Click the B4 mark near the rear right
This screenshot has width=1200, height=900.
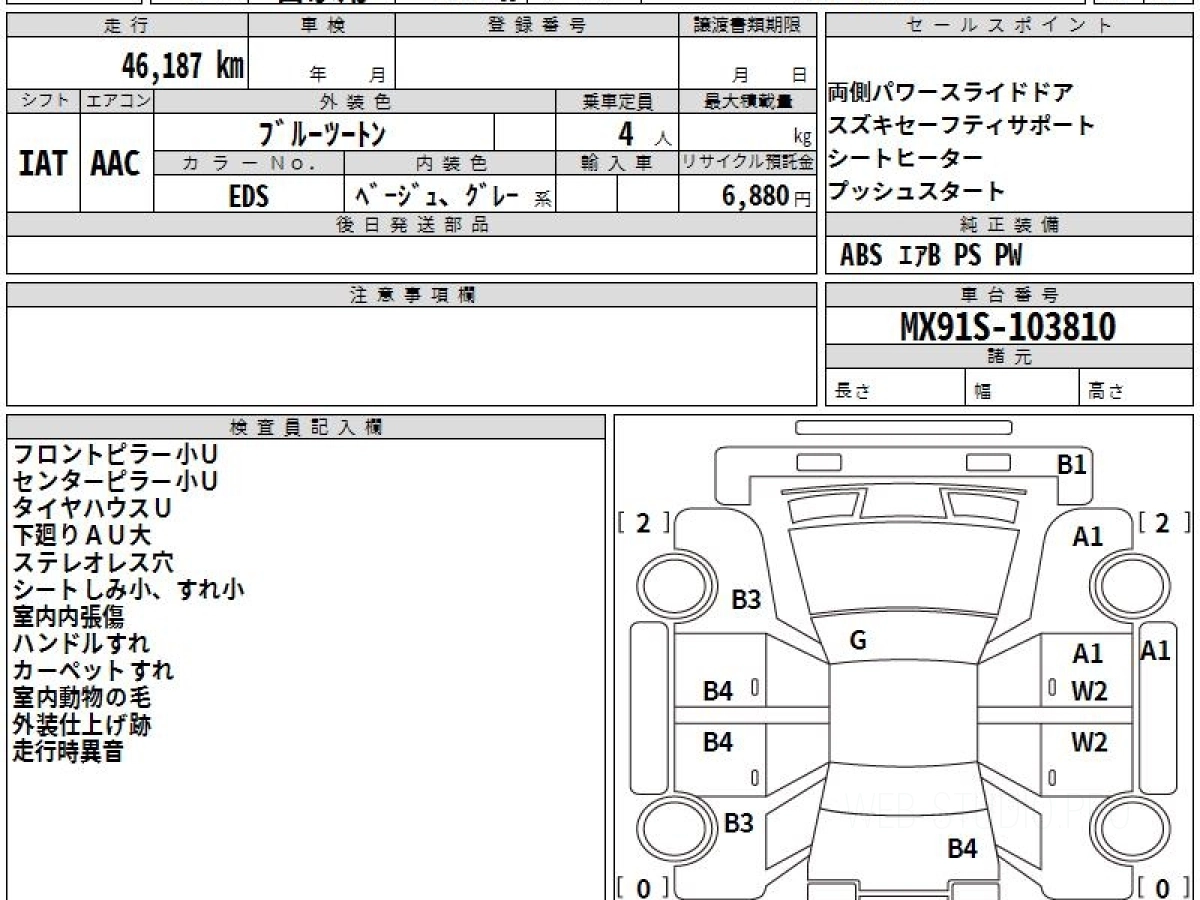click(961, 849)
